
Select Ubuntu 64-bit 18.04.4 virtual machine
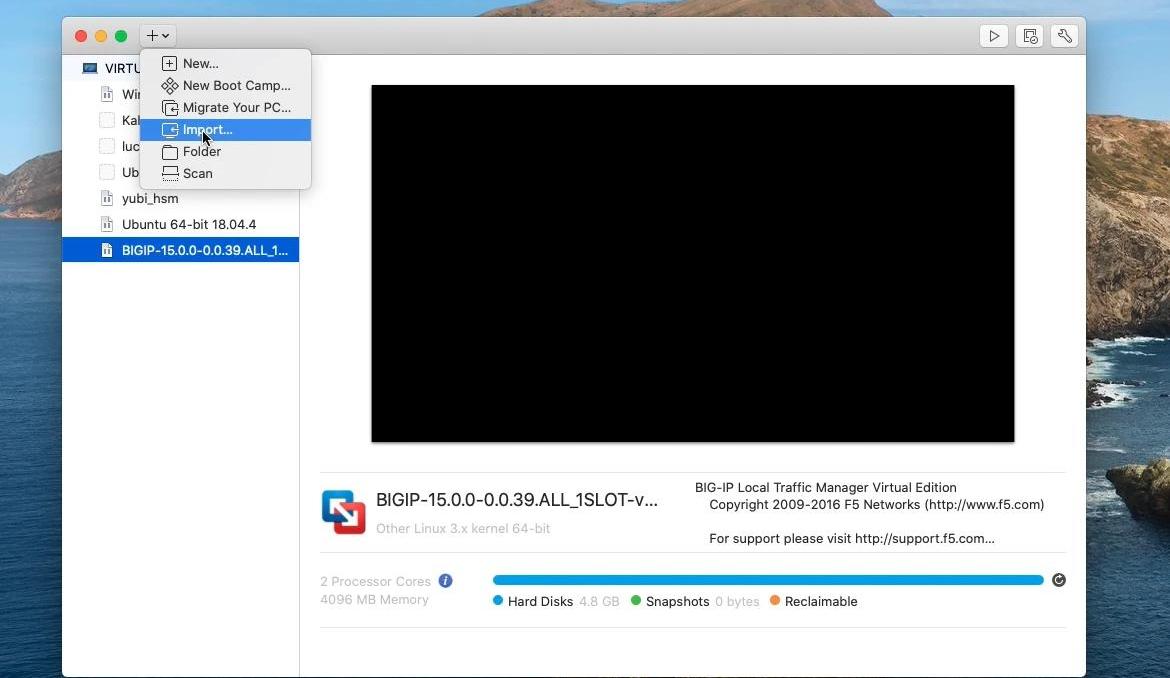point(181,225)
